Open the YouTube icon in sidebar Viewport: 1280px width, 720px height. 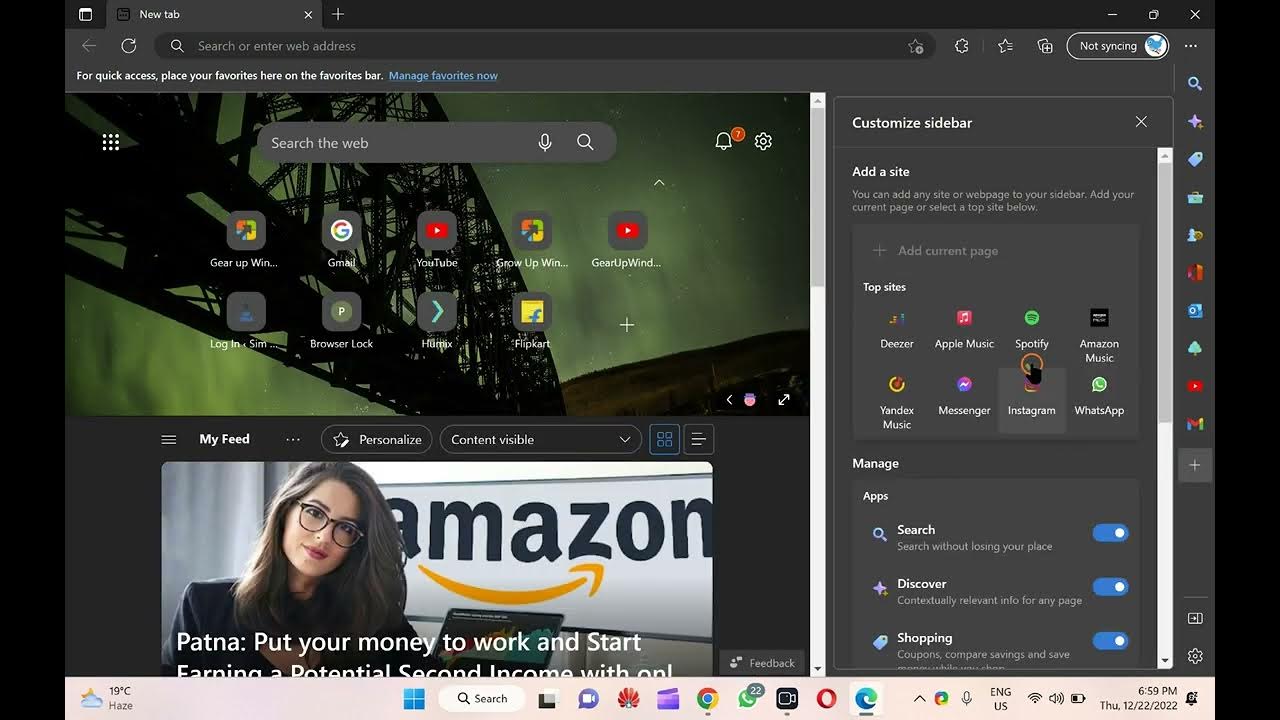(1194, 386)
